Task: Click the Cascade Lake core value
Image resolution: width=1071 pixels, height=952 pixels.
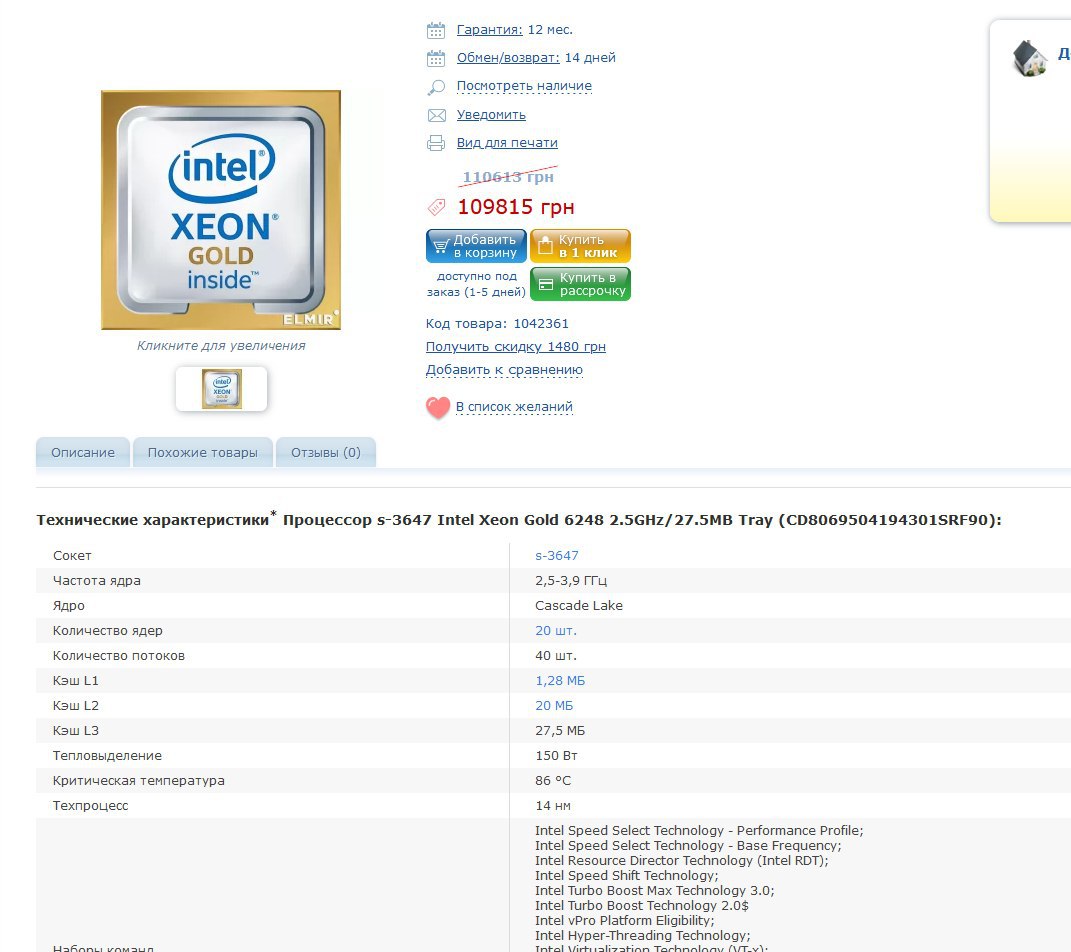Action: pyautogui.click(x=579, y=606)
